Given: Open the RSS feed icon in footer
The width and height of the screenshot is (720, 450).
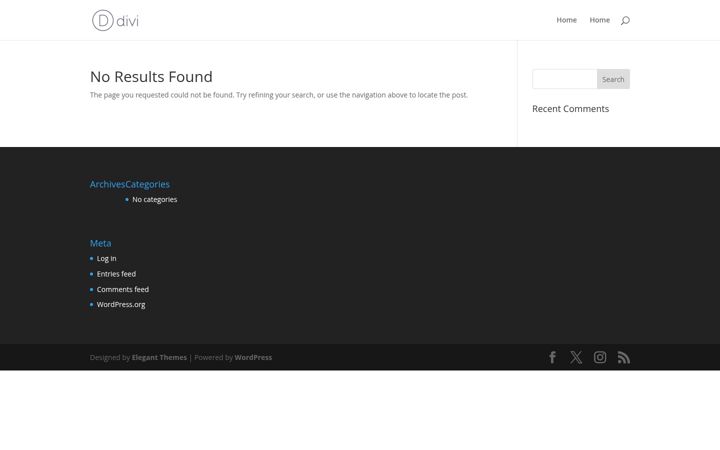Looking at the screenshot, I should click(x=624, y=357).
